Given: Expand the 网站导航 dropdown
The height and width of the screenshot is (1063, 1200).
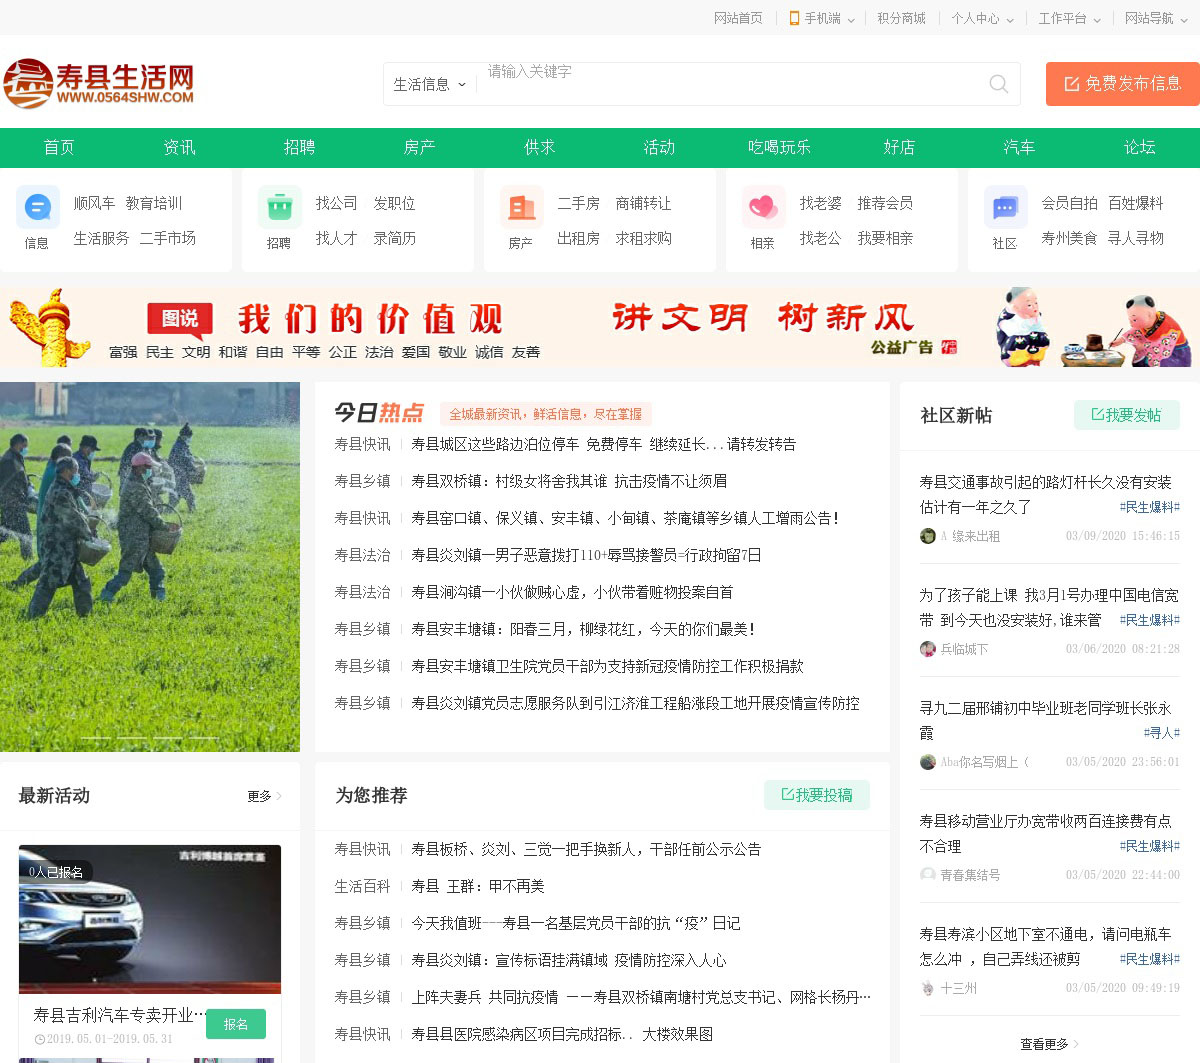Looking at the screenshot, I should click(x=1155, y=18).
